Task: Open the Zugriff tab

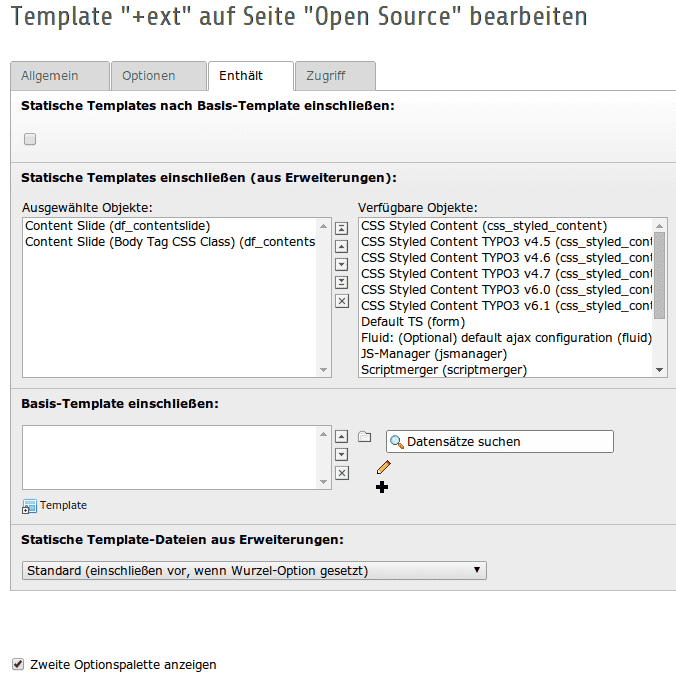Action: [x=335, y=76]
